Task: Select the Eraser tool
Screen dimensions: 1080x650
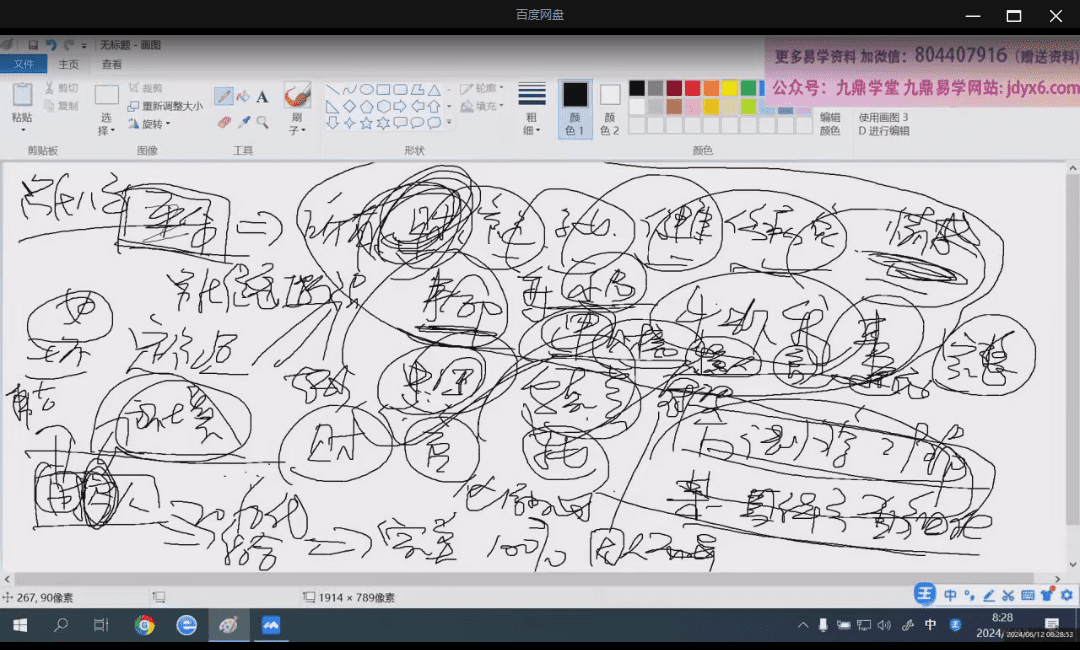Action: point(223,122)
